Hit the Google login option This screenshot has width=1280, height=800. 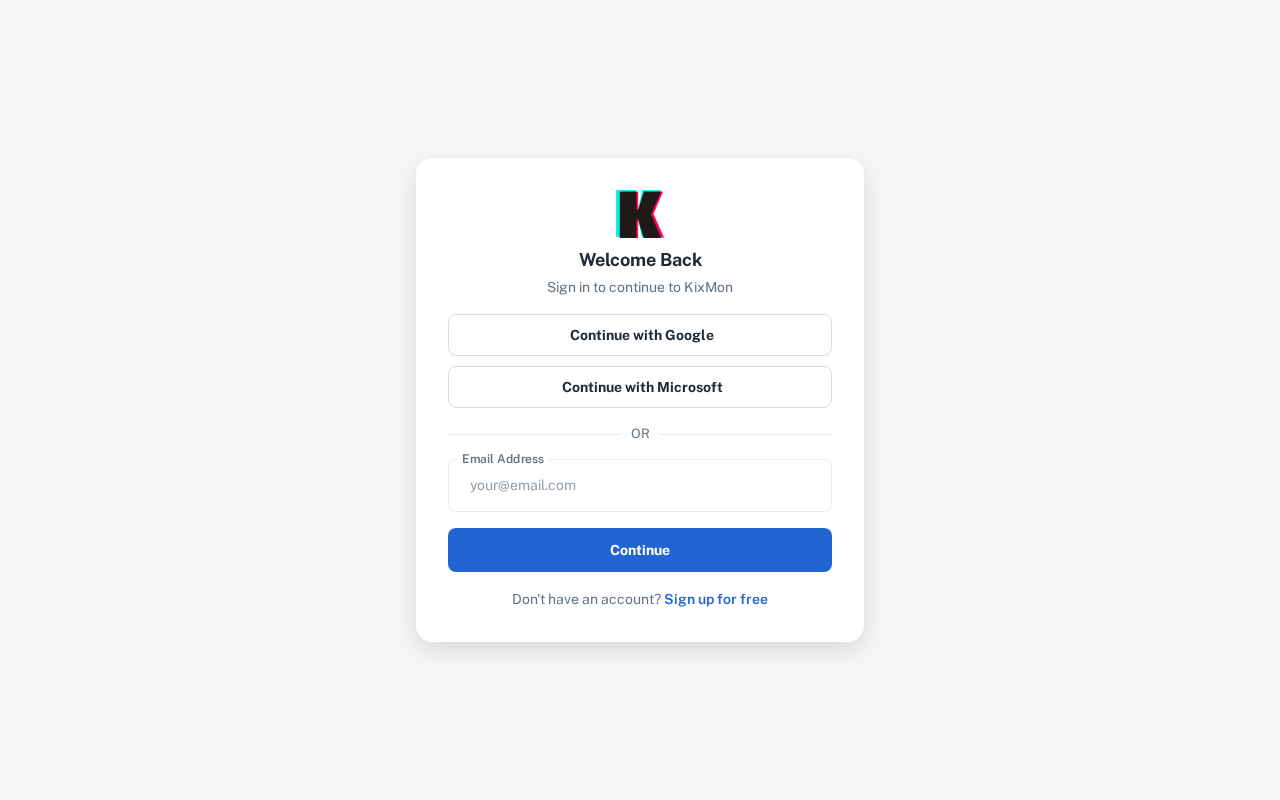click(x=640, y=335)
